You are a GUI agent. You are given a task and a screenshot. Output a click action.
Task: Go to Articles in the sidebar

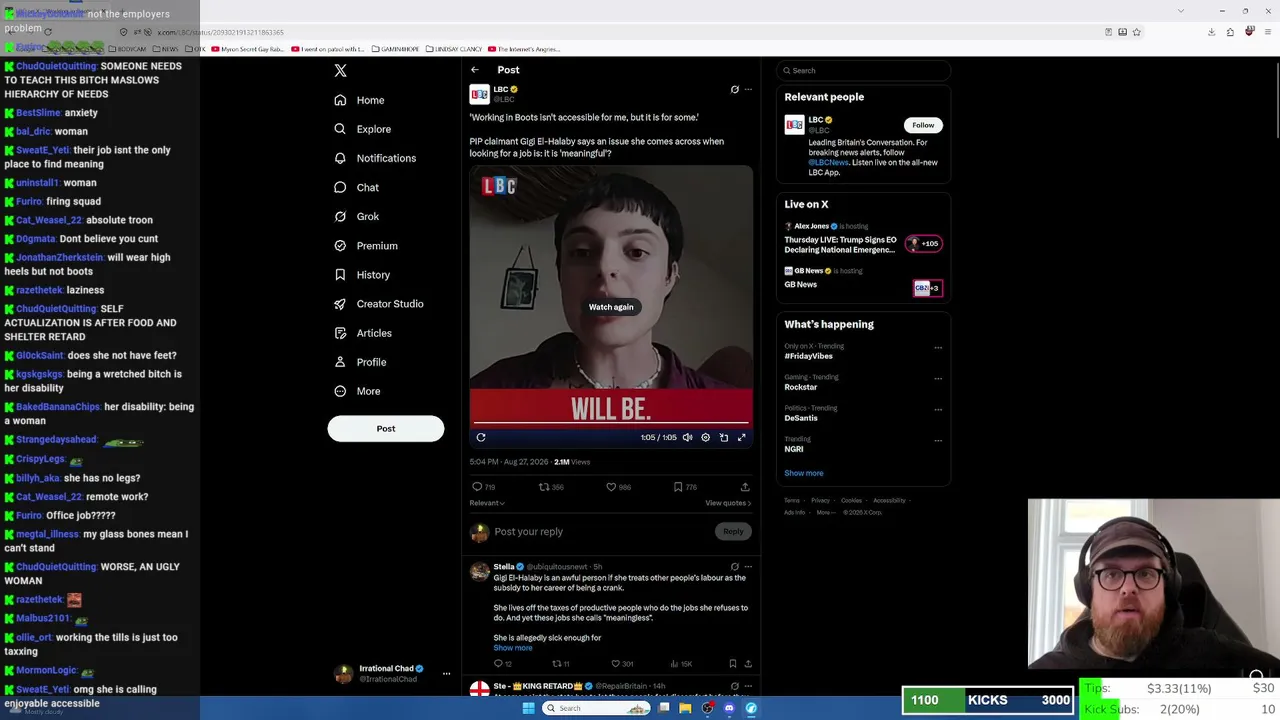362,333
